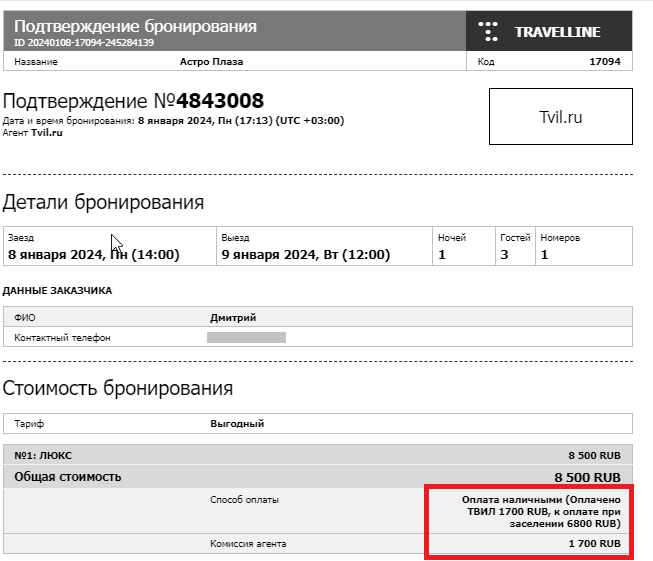Click the 'Код' label
Viewport: 653px width, 561px height.
point(486,62)
